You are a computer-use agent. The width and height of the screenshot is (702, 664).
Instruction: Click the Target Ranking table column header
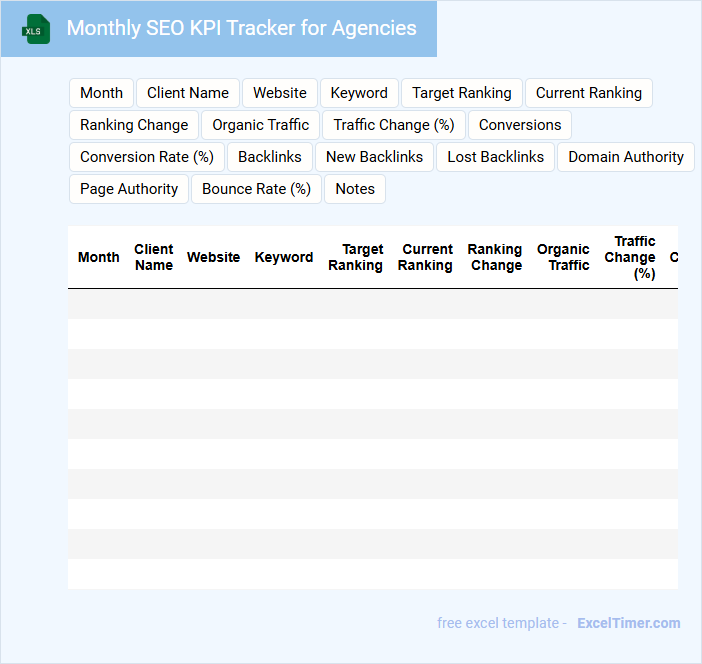(355, 257)
